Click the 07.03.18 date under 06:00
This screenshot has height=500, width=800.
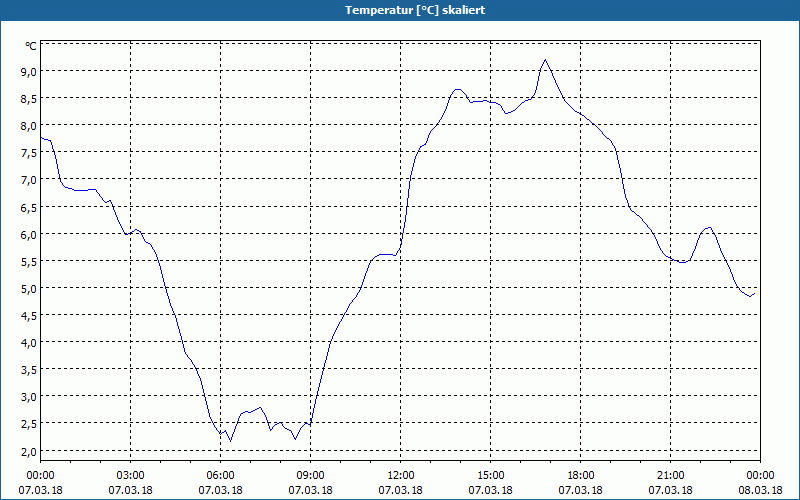pos(220,490)
